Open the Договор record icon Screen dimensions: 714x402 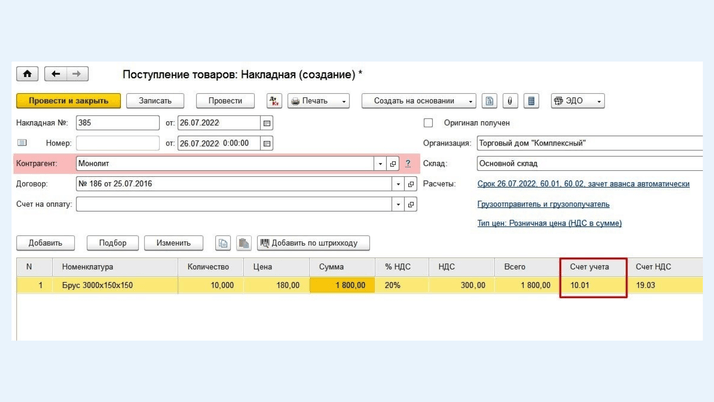(x=411, y=184)
